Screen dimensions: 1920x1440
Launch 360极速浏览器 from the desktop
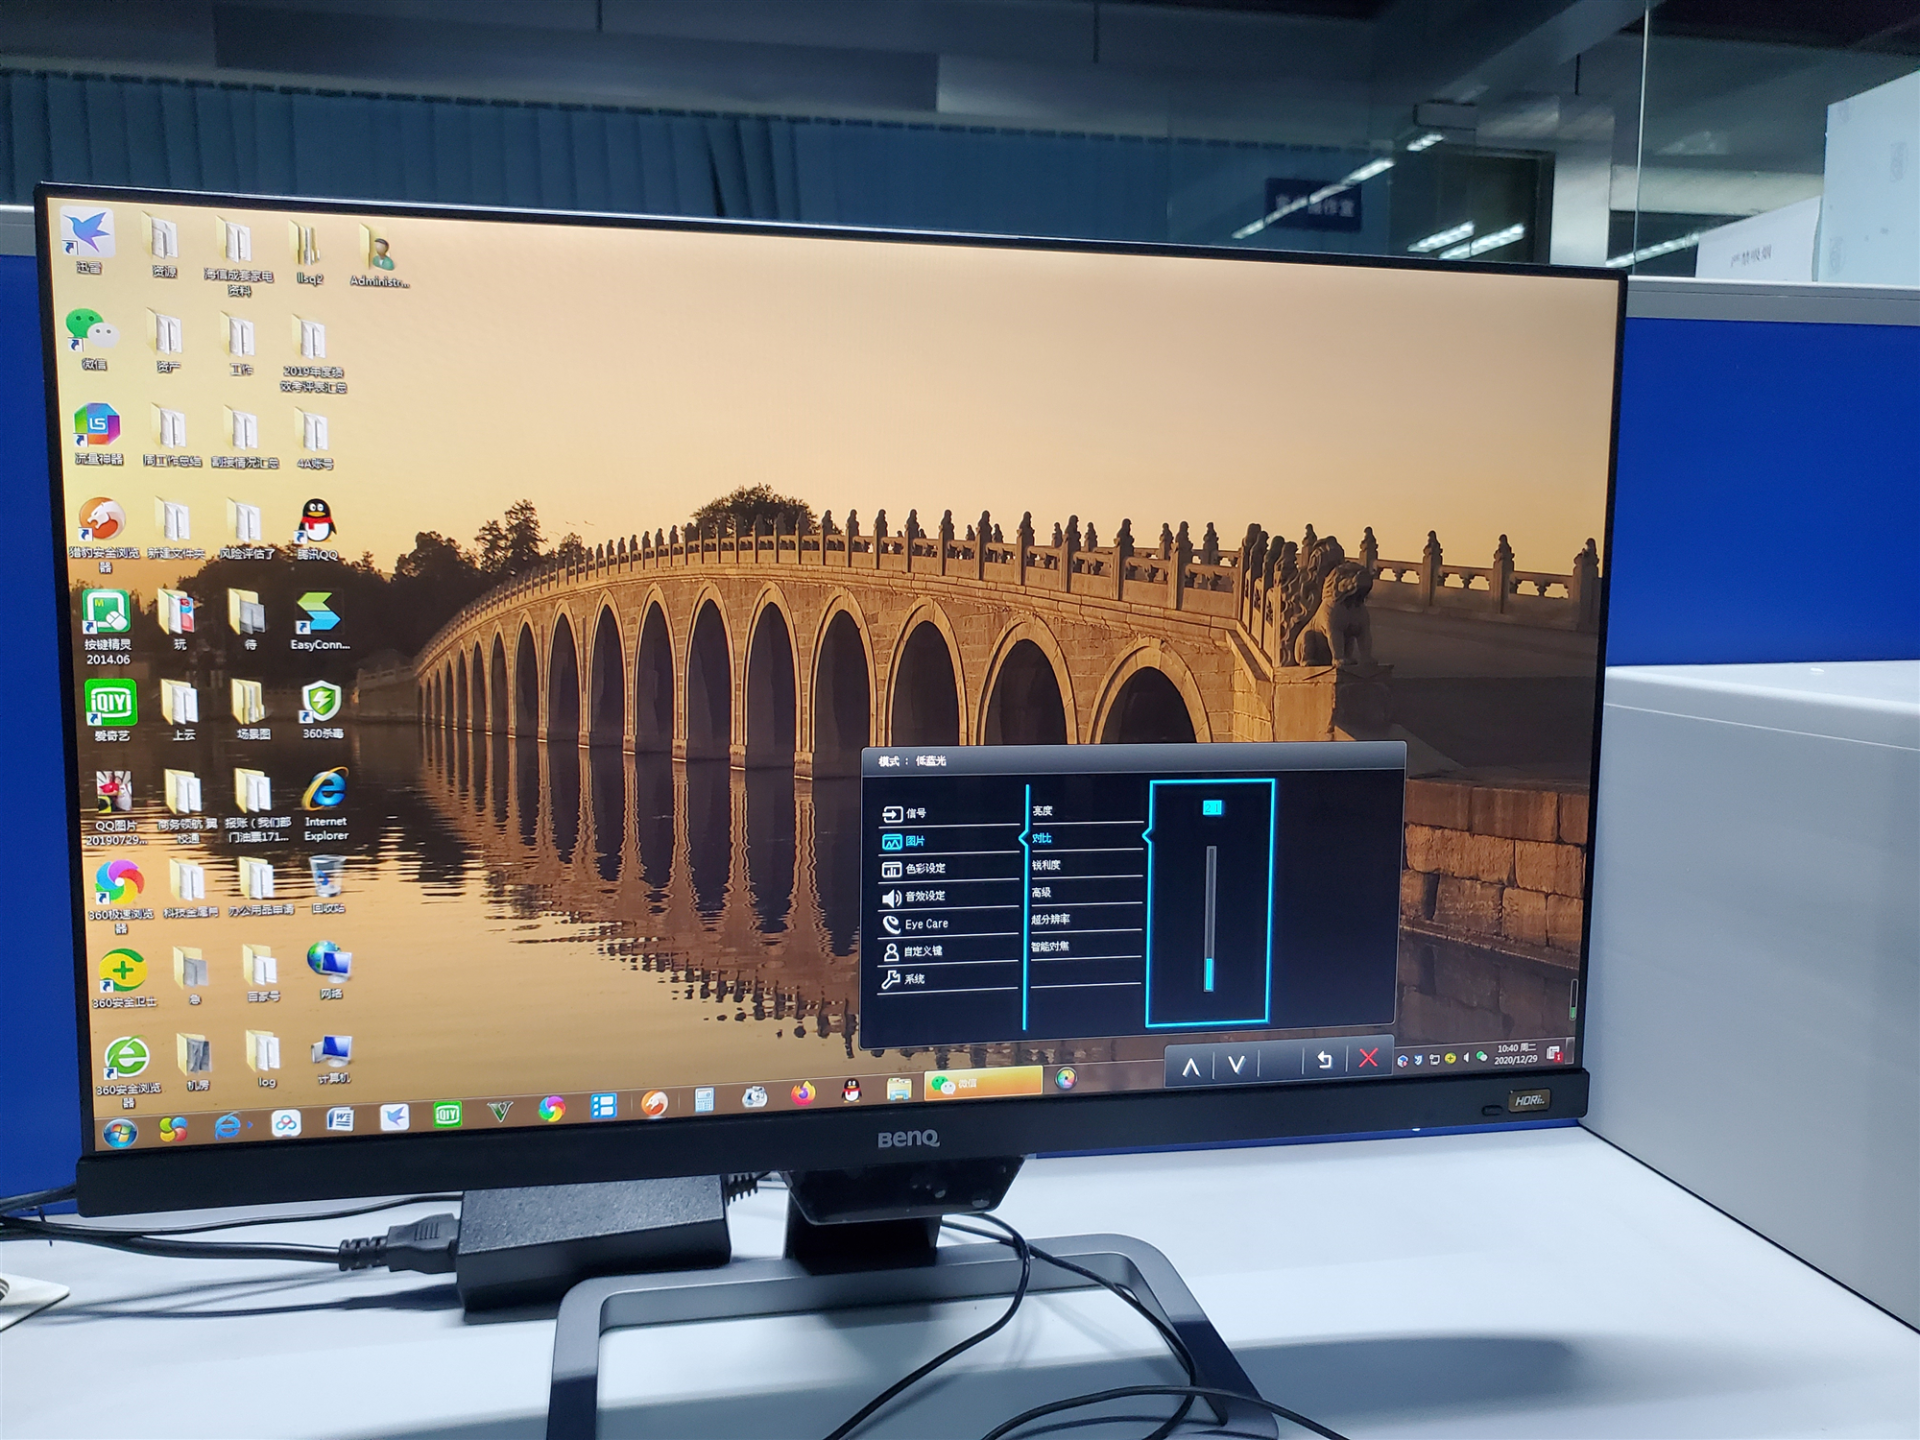120,896
